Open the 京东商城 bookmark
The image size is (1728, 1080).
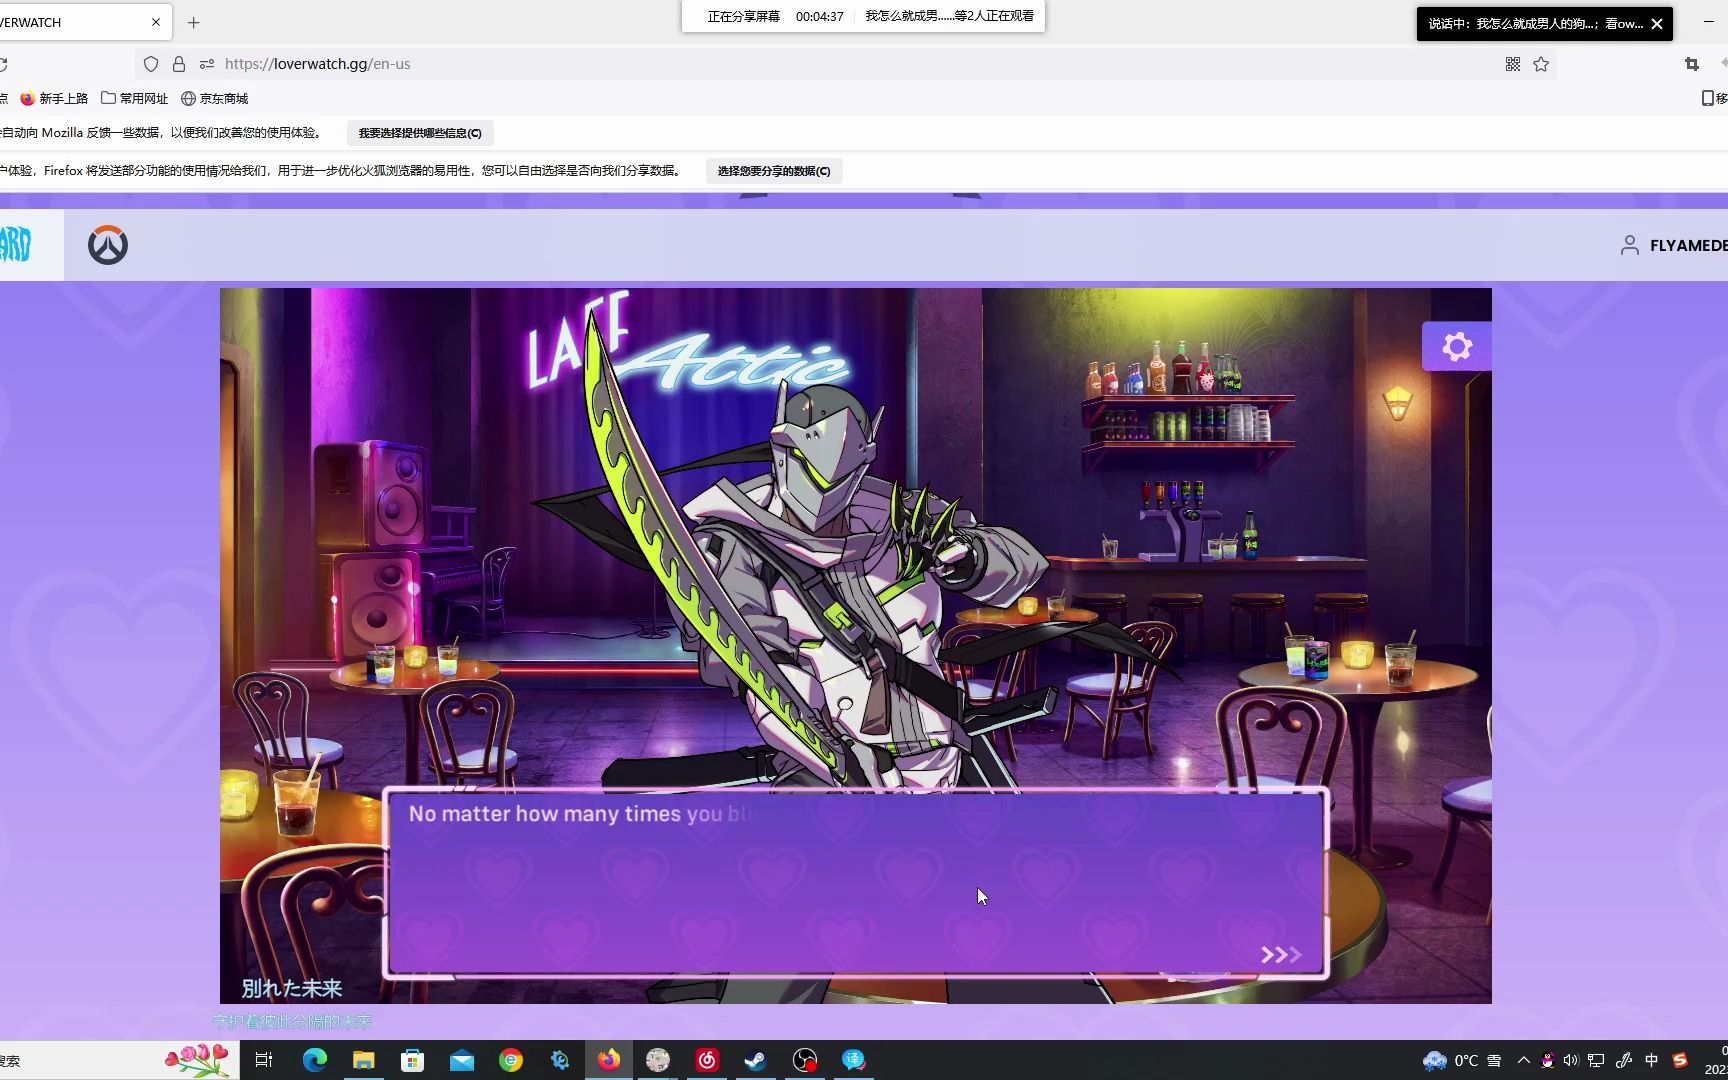pos(214,98)
